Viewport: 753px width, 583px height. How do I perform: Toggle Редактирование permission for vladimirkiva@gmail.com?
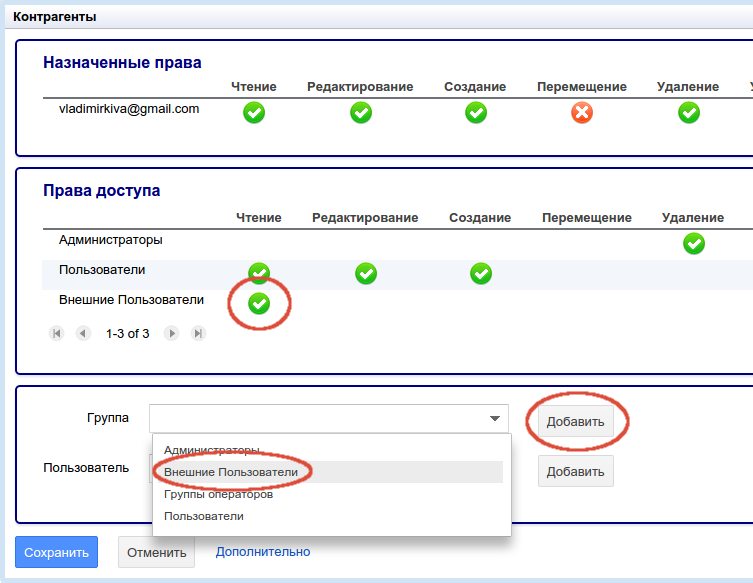pyautogui.click(x=361, y=113)
